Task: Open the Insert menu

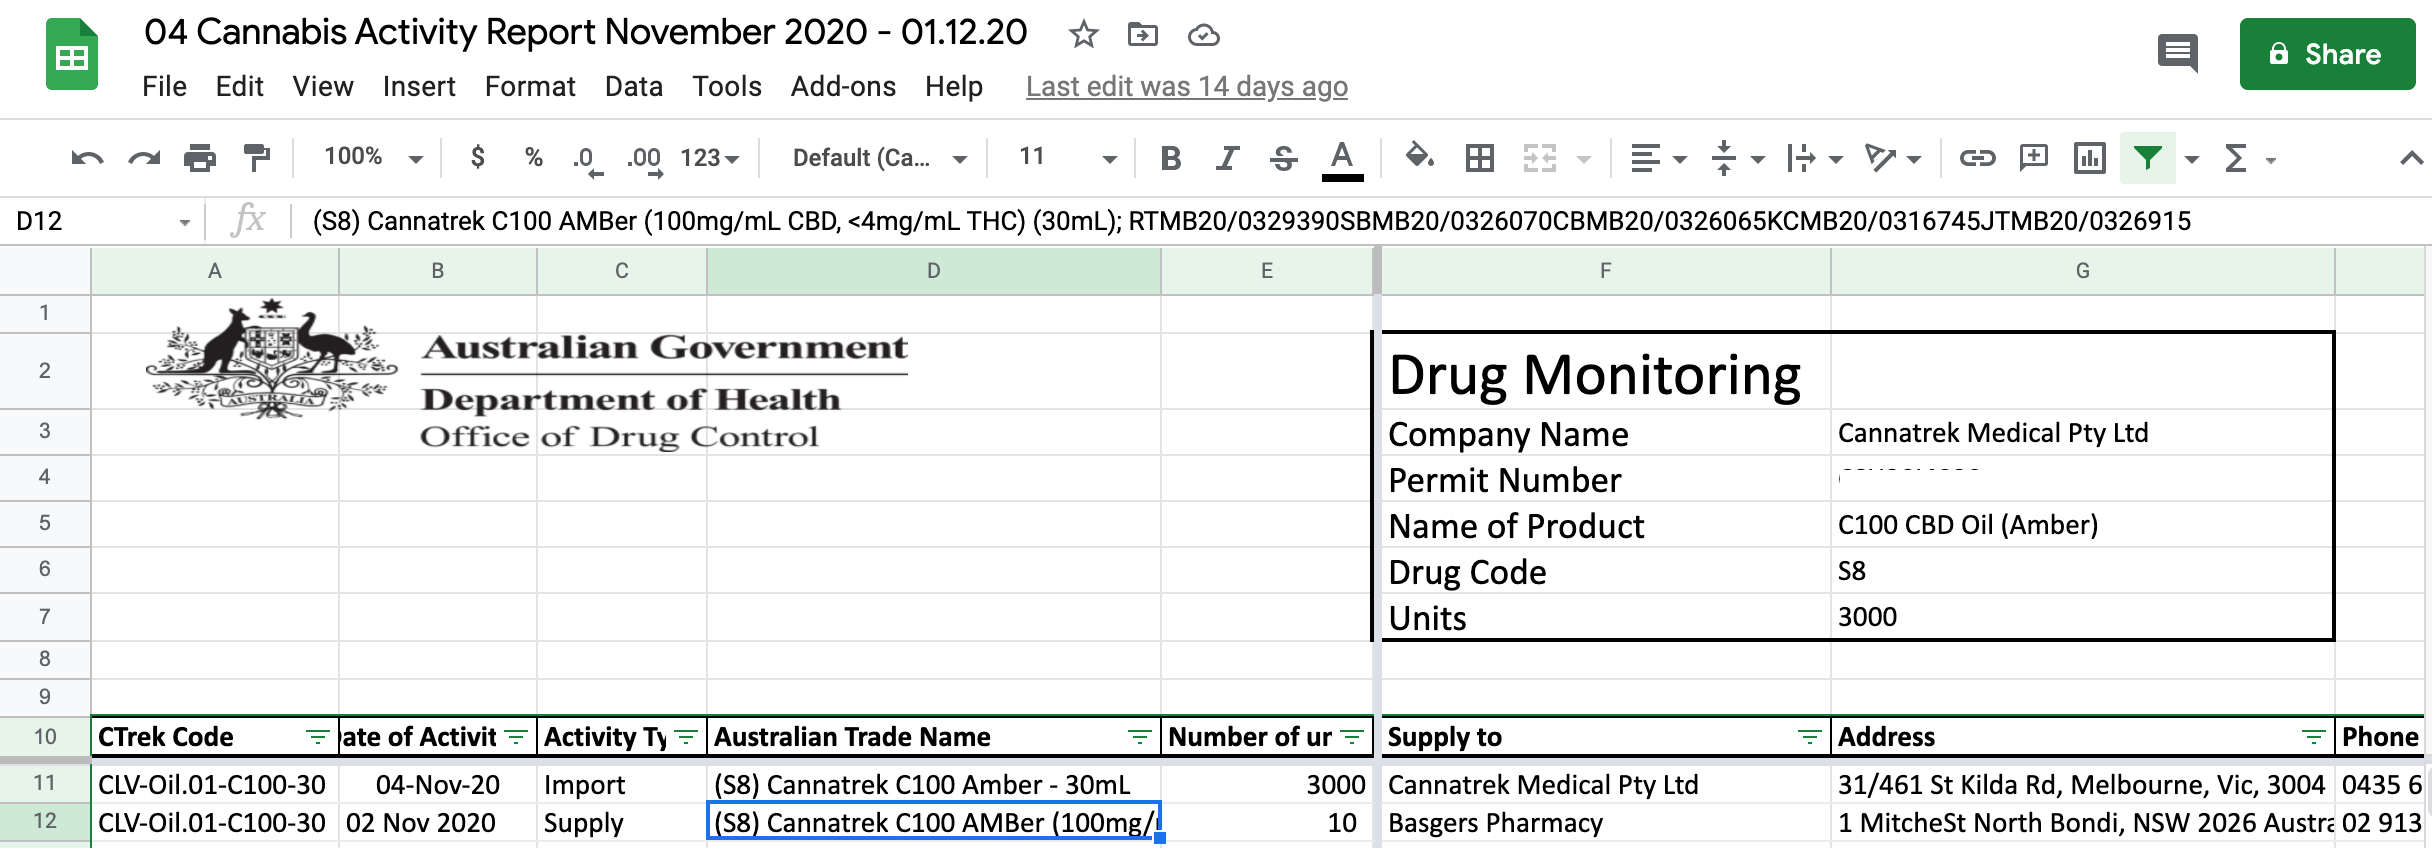Action: pyautogui.click(x=419, y=87)
